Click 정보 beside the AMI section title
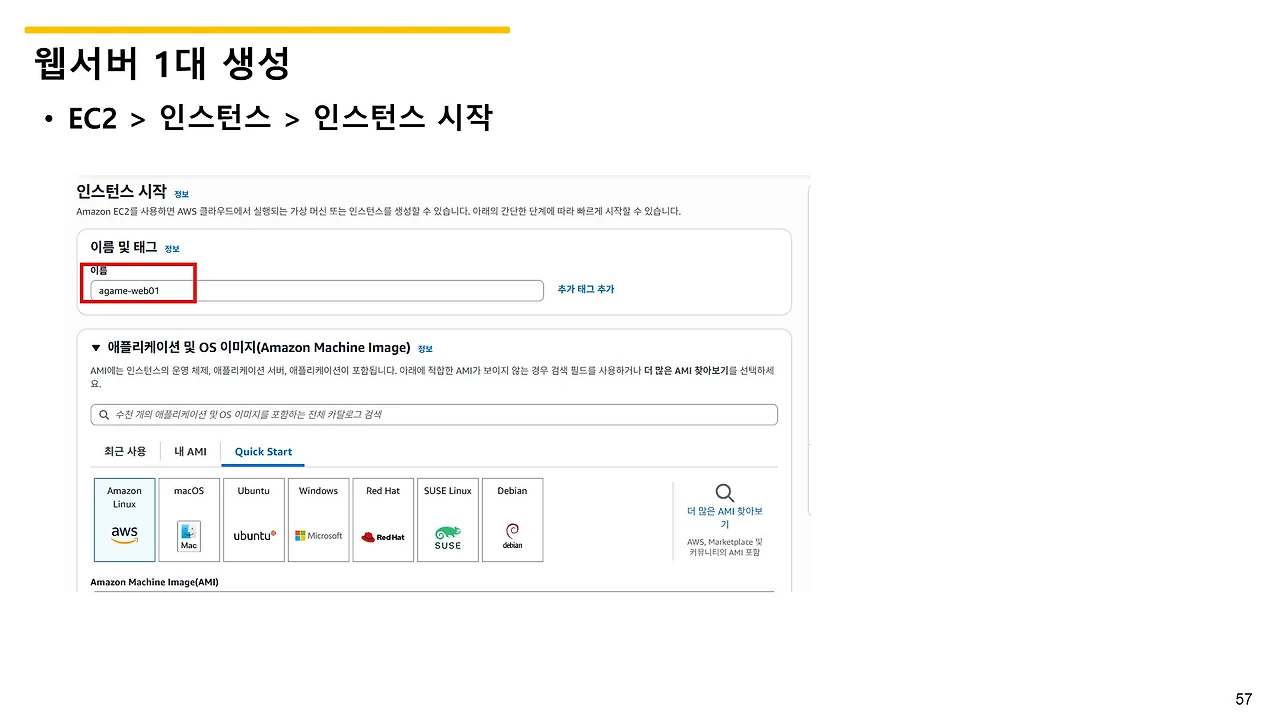The width and height of the screenshot is (1280, 720). pyautogui.click(x=425, y=348)
